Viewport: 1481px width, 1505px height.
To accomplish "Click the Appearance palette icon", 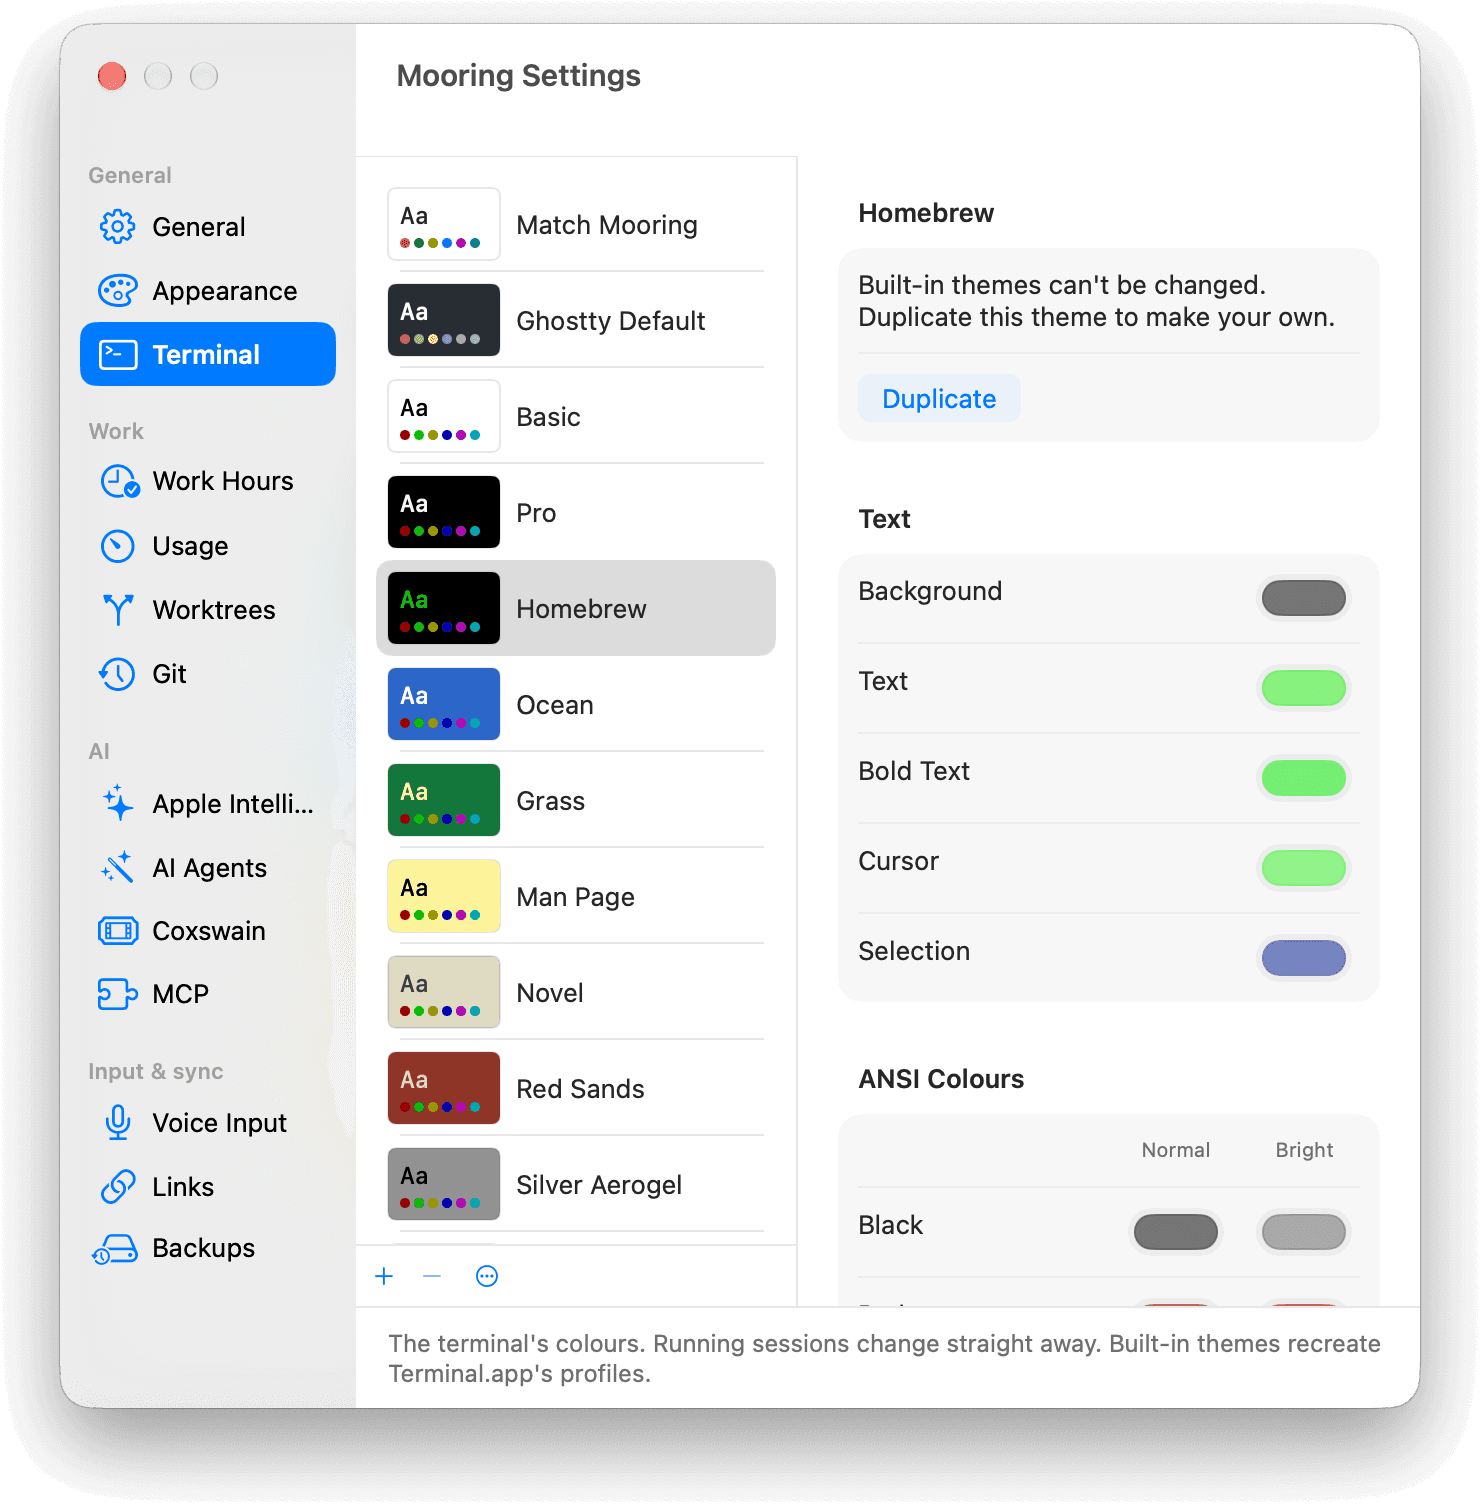I will click(118, 291).
